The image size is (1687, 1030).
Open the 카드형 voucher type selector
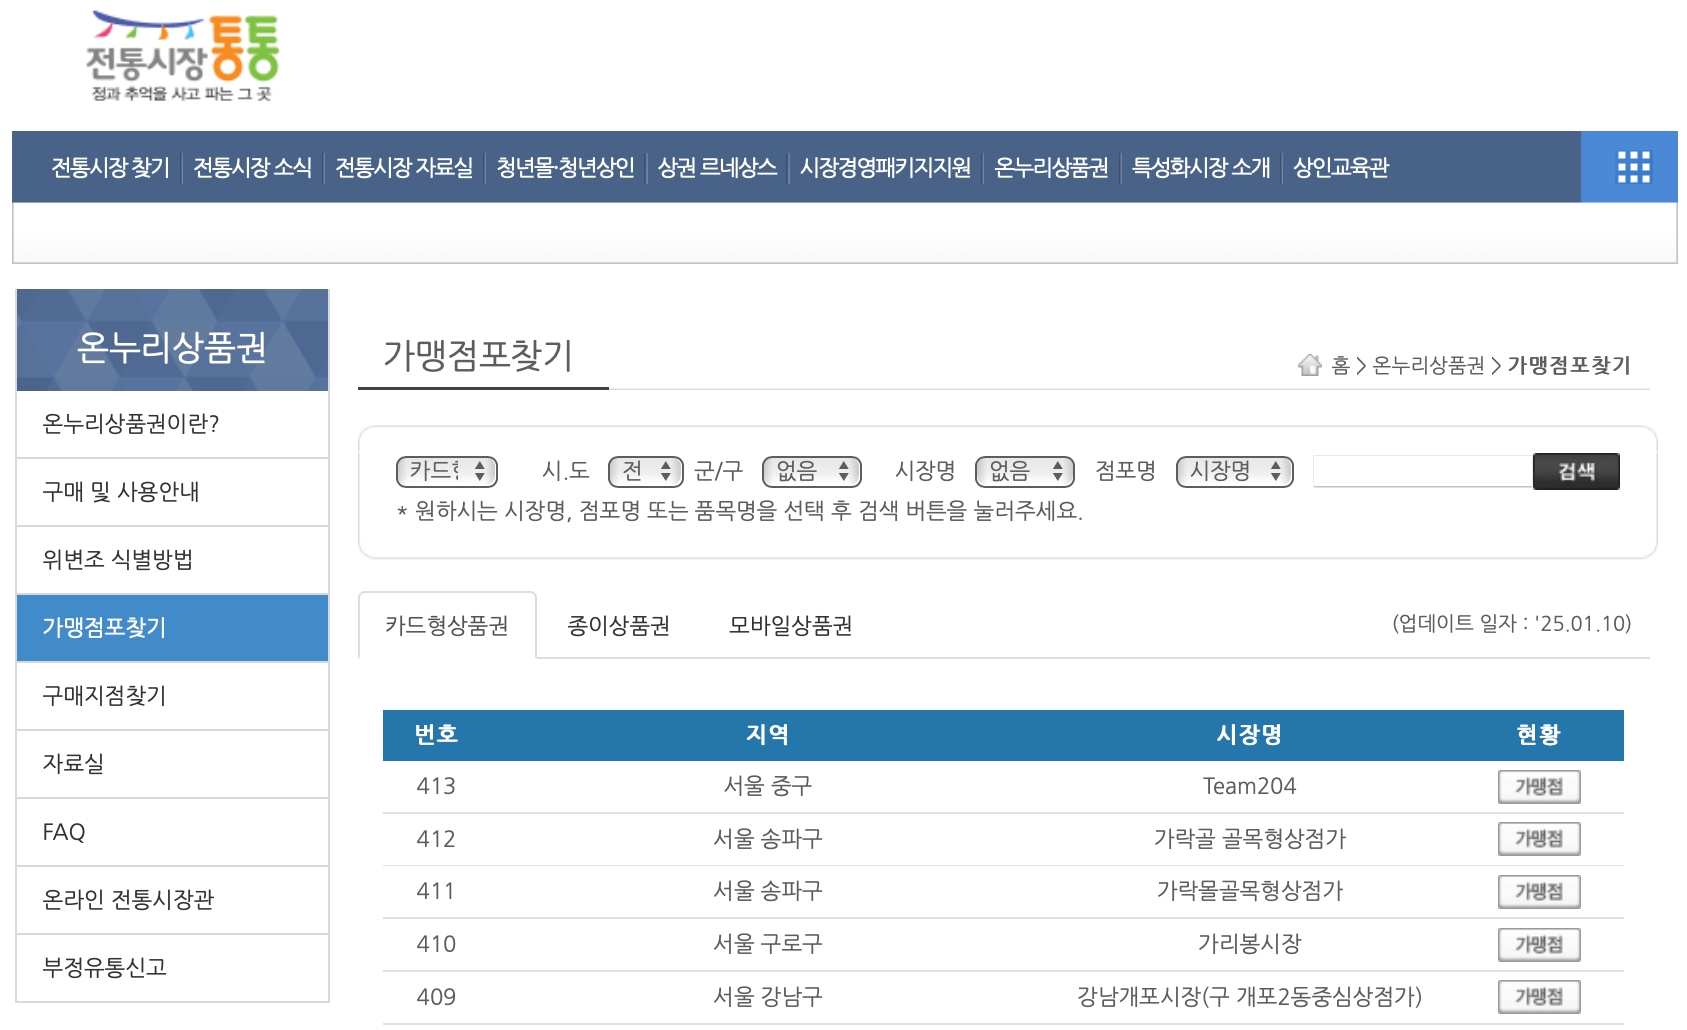(446, 471)
